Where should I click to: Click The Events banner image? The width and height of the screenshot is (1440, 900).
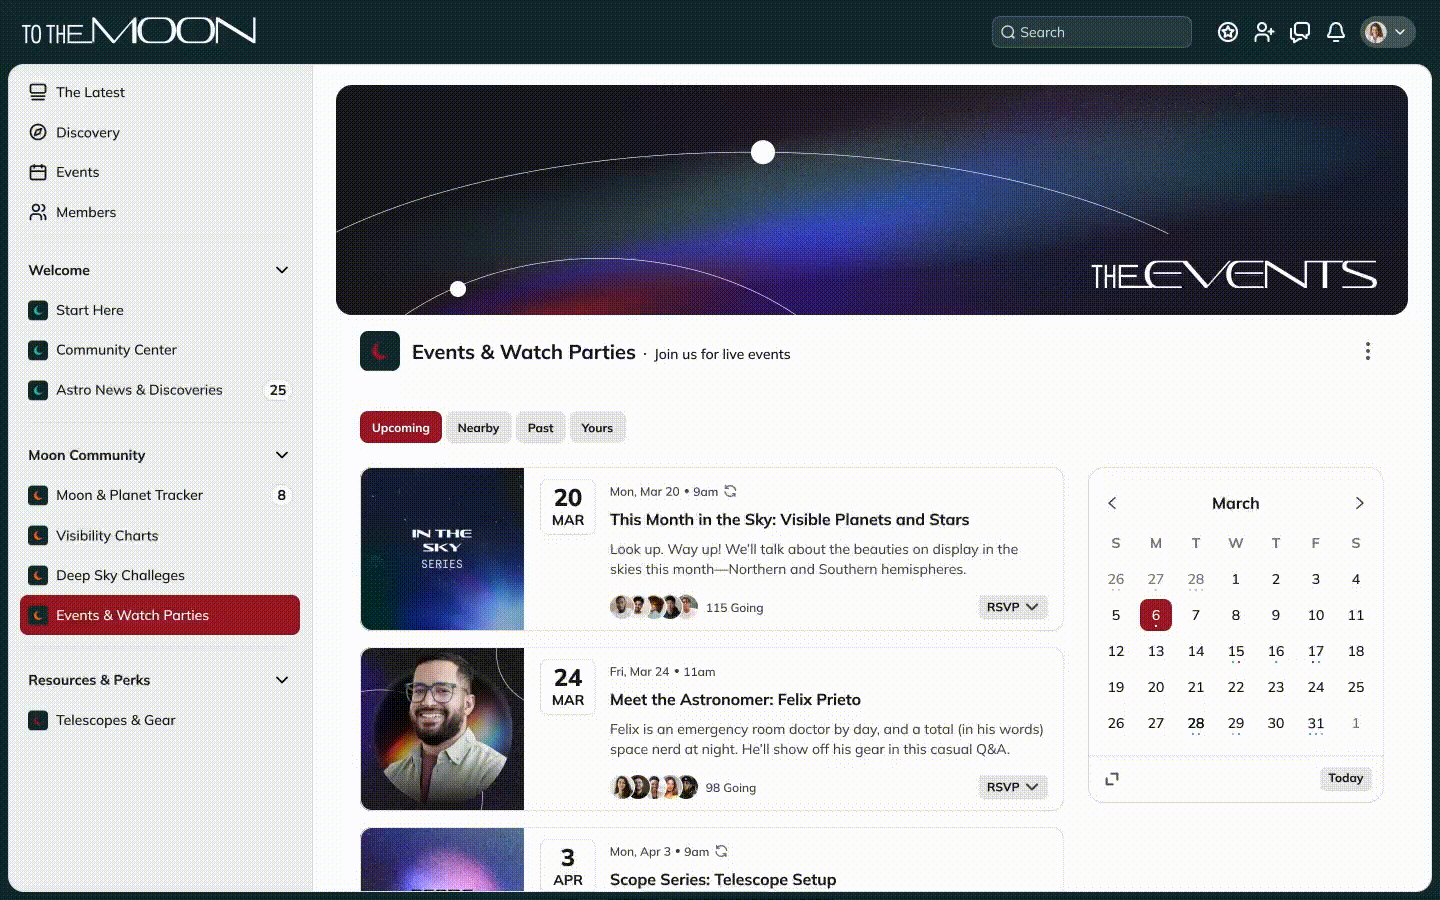[872, 200]
